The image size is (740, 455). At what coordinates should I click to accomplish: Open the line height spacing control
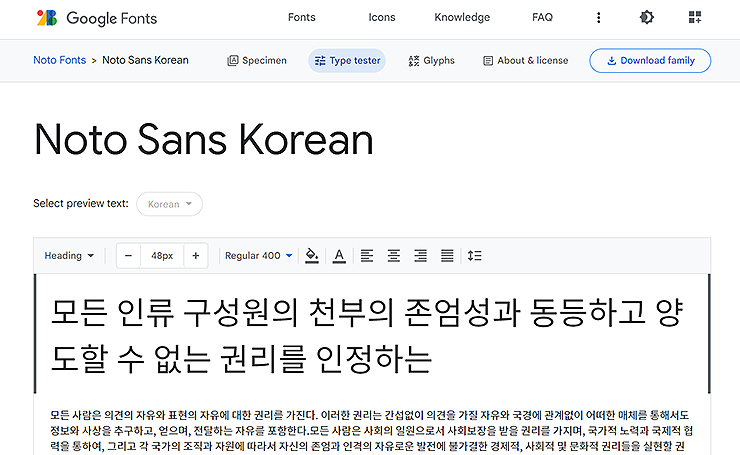475,255
